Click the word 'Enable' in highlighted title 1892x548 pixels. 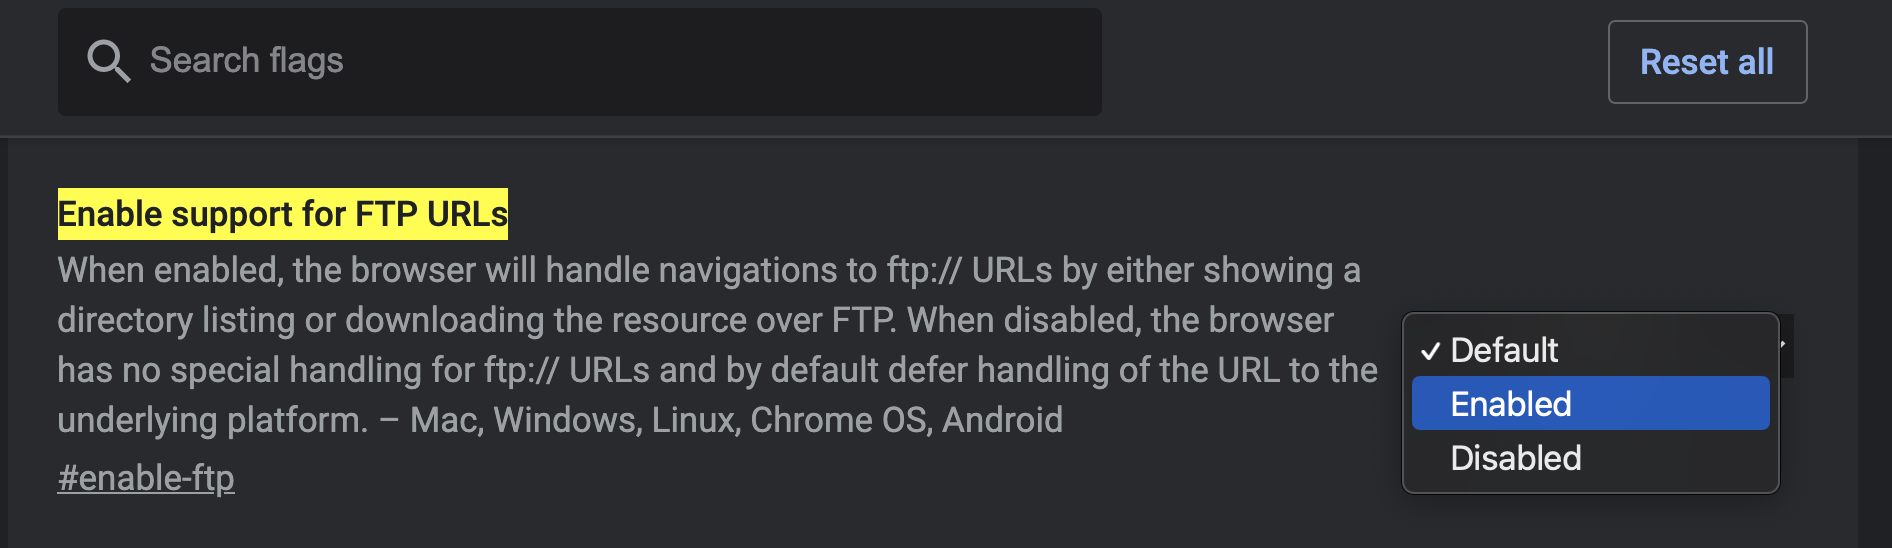(110, 214)
